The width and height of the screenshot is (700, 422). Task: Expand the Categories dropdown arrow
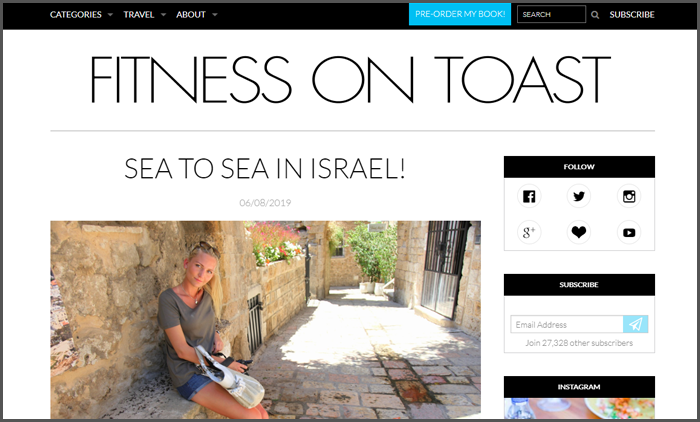click(x=110, y=15)
